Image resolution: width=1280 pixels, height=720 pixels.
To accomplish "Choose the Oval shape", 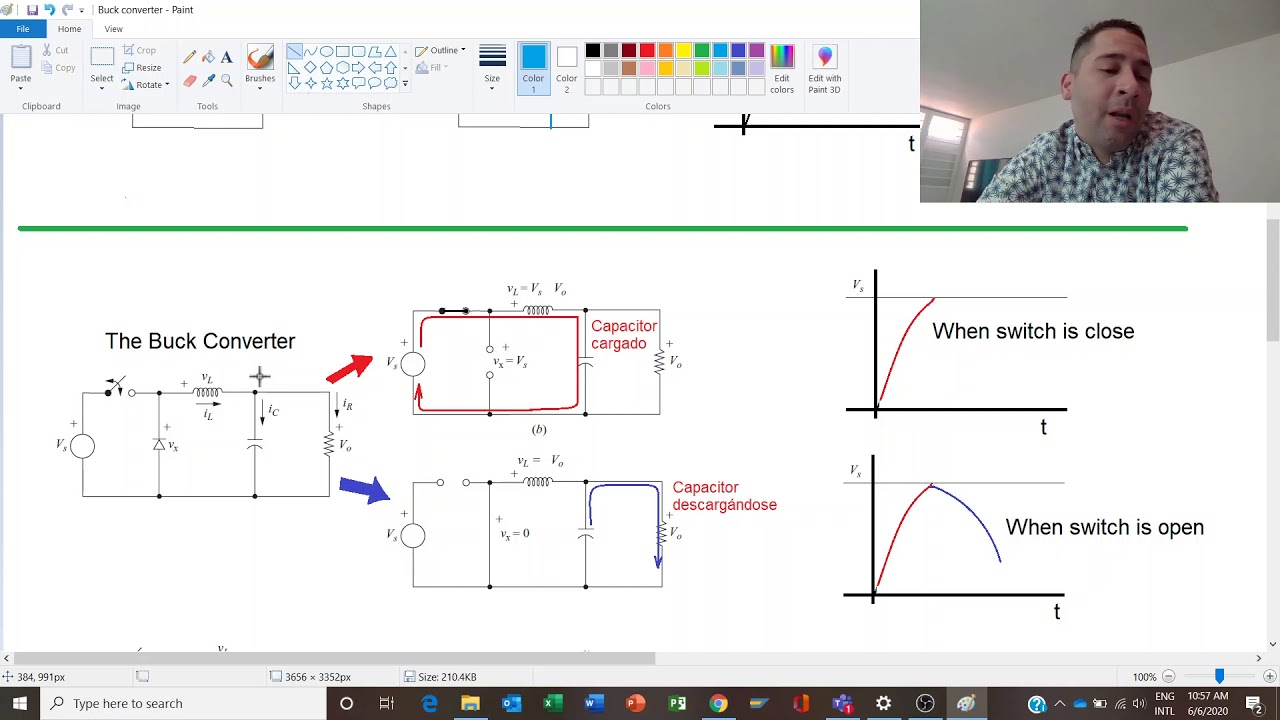I will tap(326, 51).
